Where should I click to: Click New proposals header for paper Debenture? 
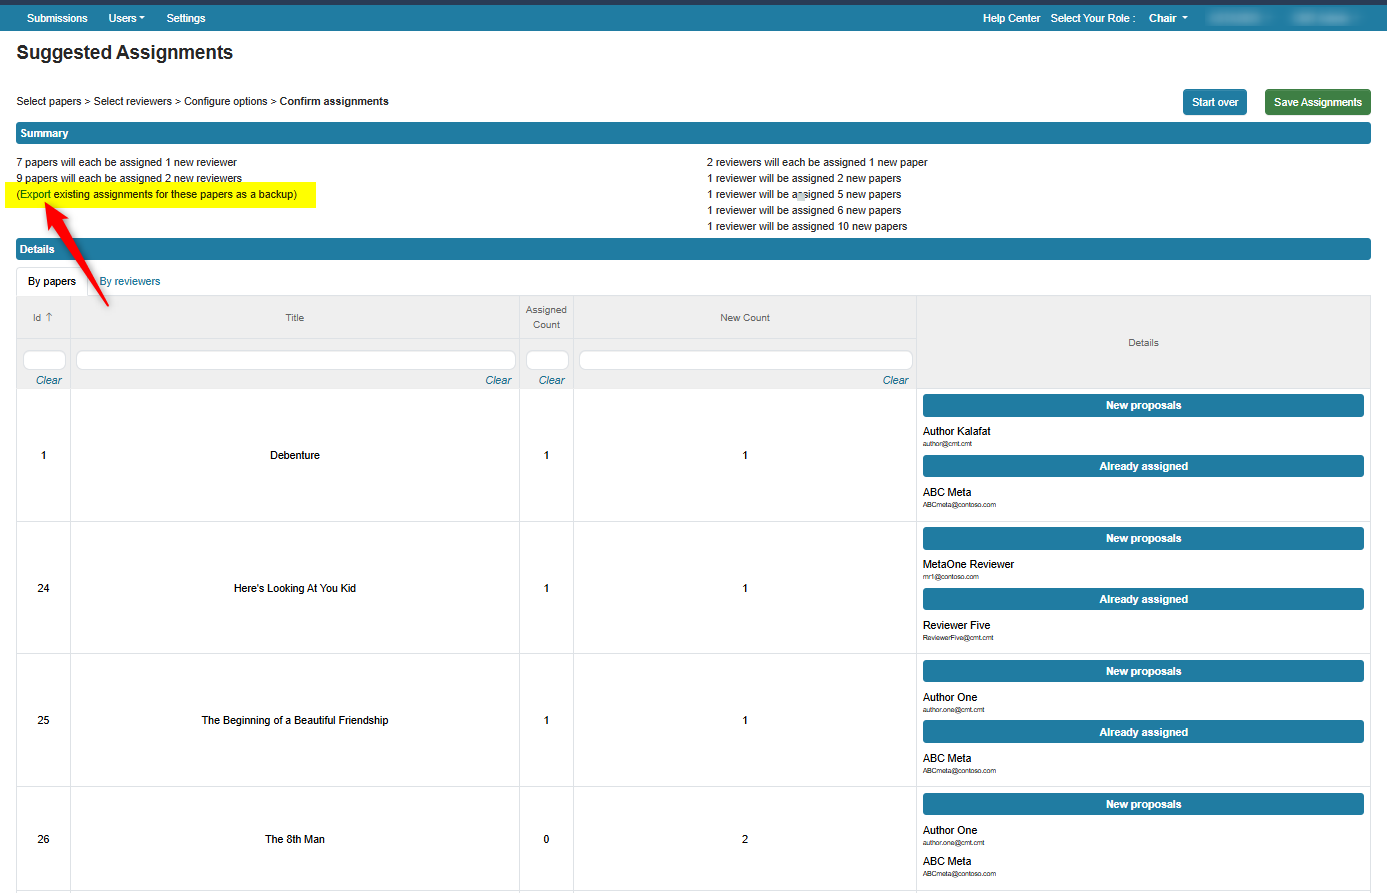[x=1143, y=405]
